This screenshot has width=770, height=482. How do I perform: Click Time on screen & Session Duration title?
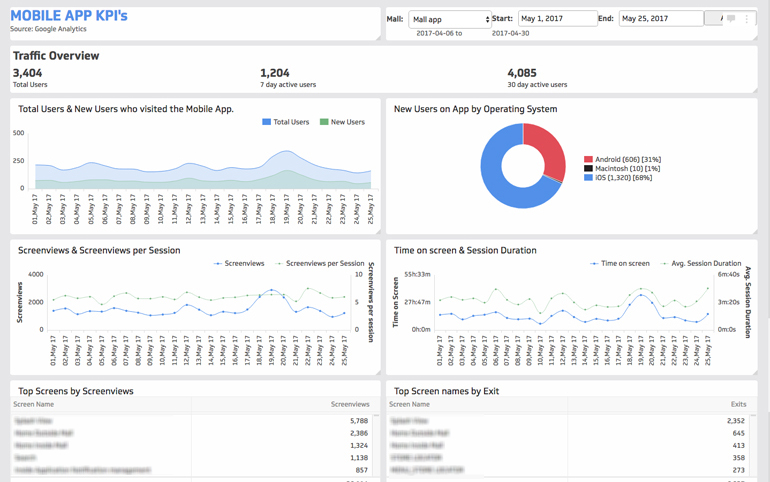coord(465,250)
